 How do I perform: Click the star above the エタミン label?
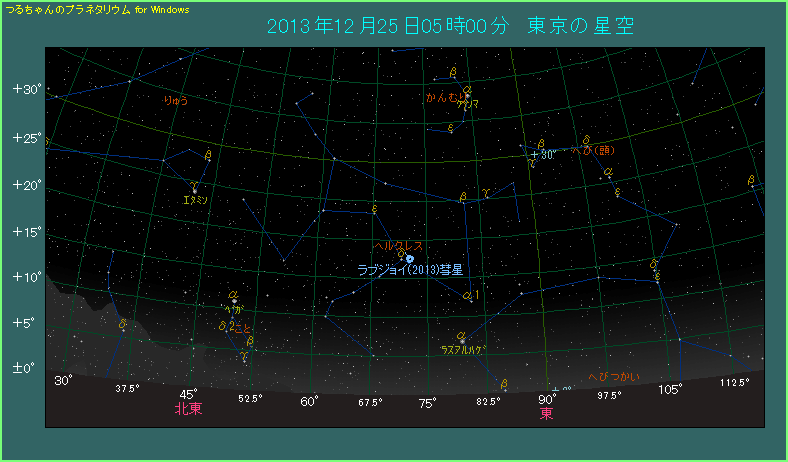tap(195, 188)
